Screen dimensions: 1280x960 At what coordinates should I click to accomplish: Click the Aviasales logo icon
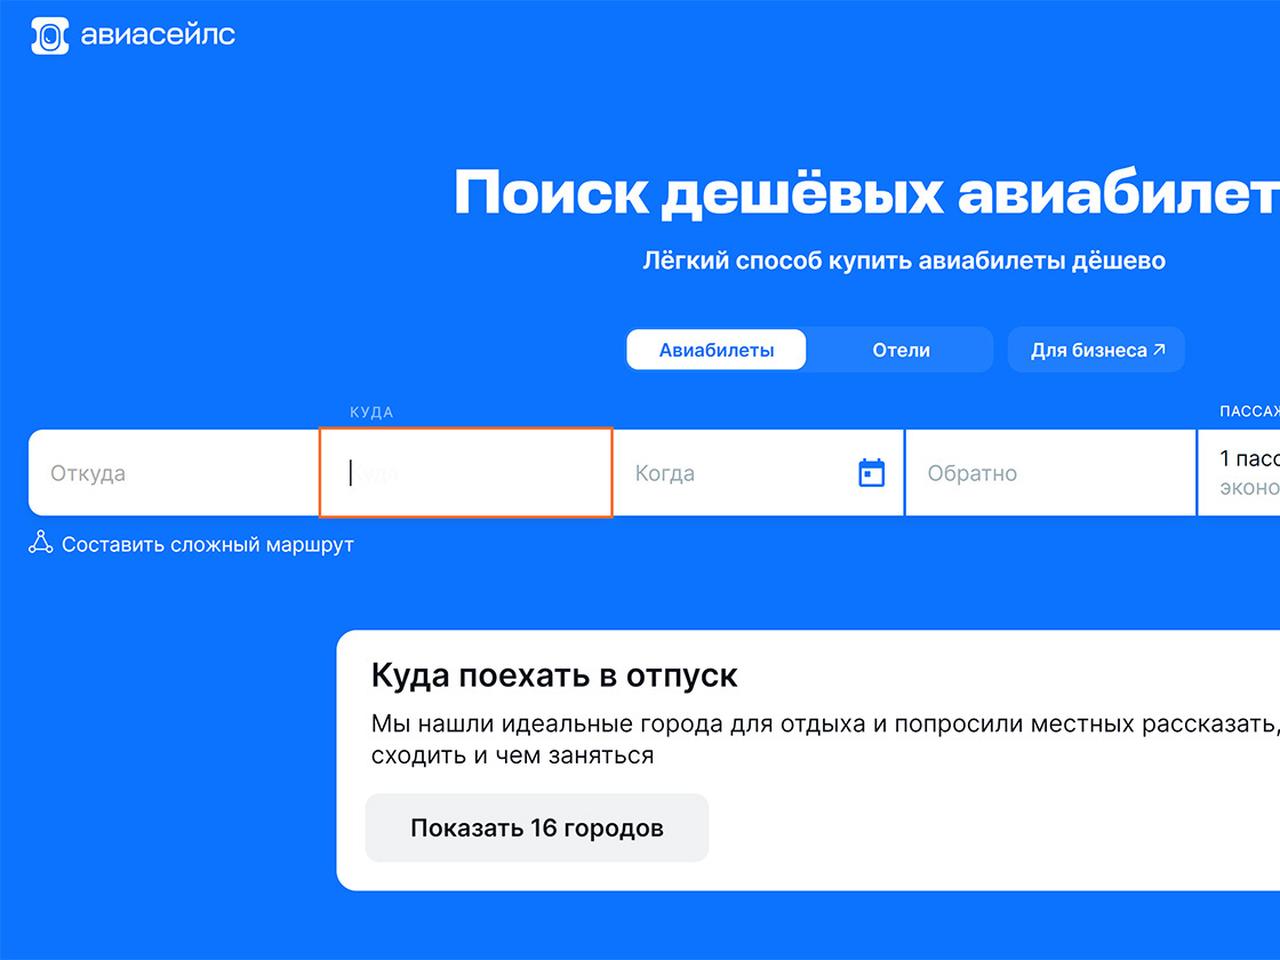pyautogui.click(x=49, y=35)
